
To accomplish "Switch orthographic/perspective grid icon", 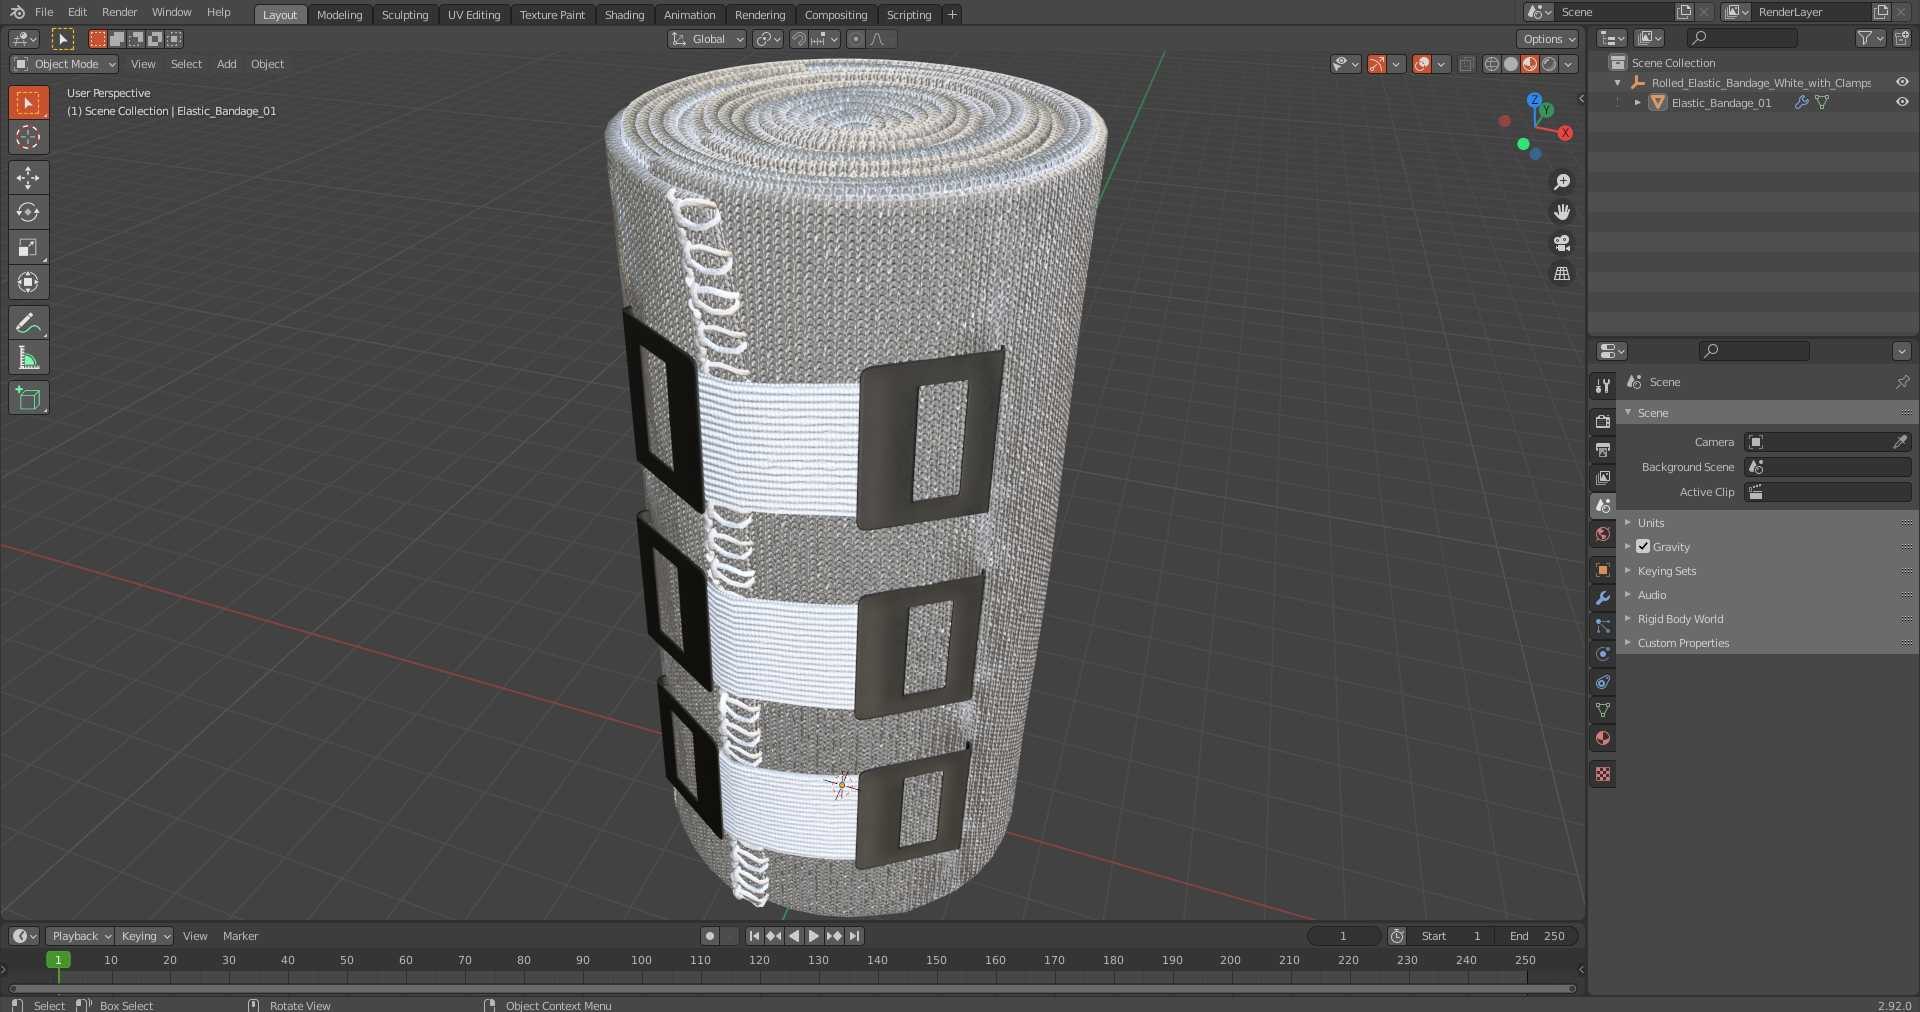I will click(x=1562, y=273).
